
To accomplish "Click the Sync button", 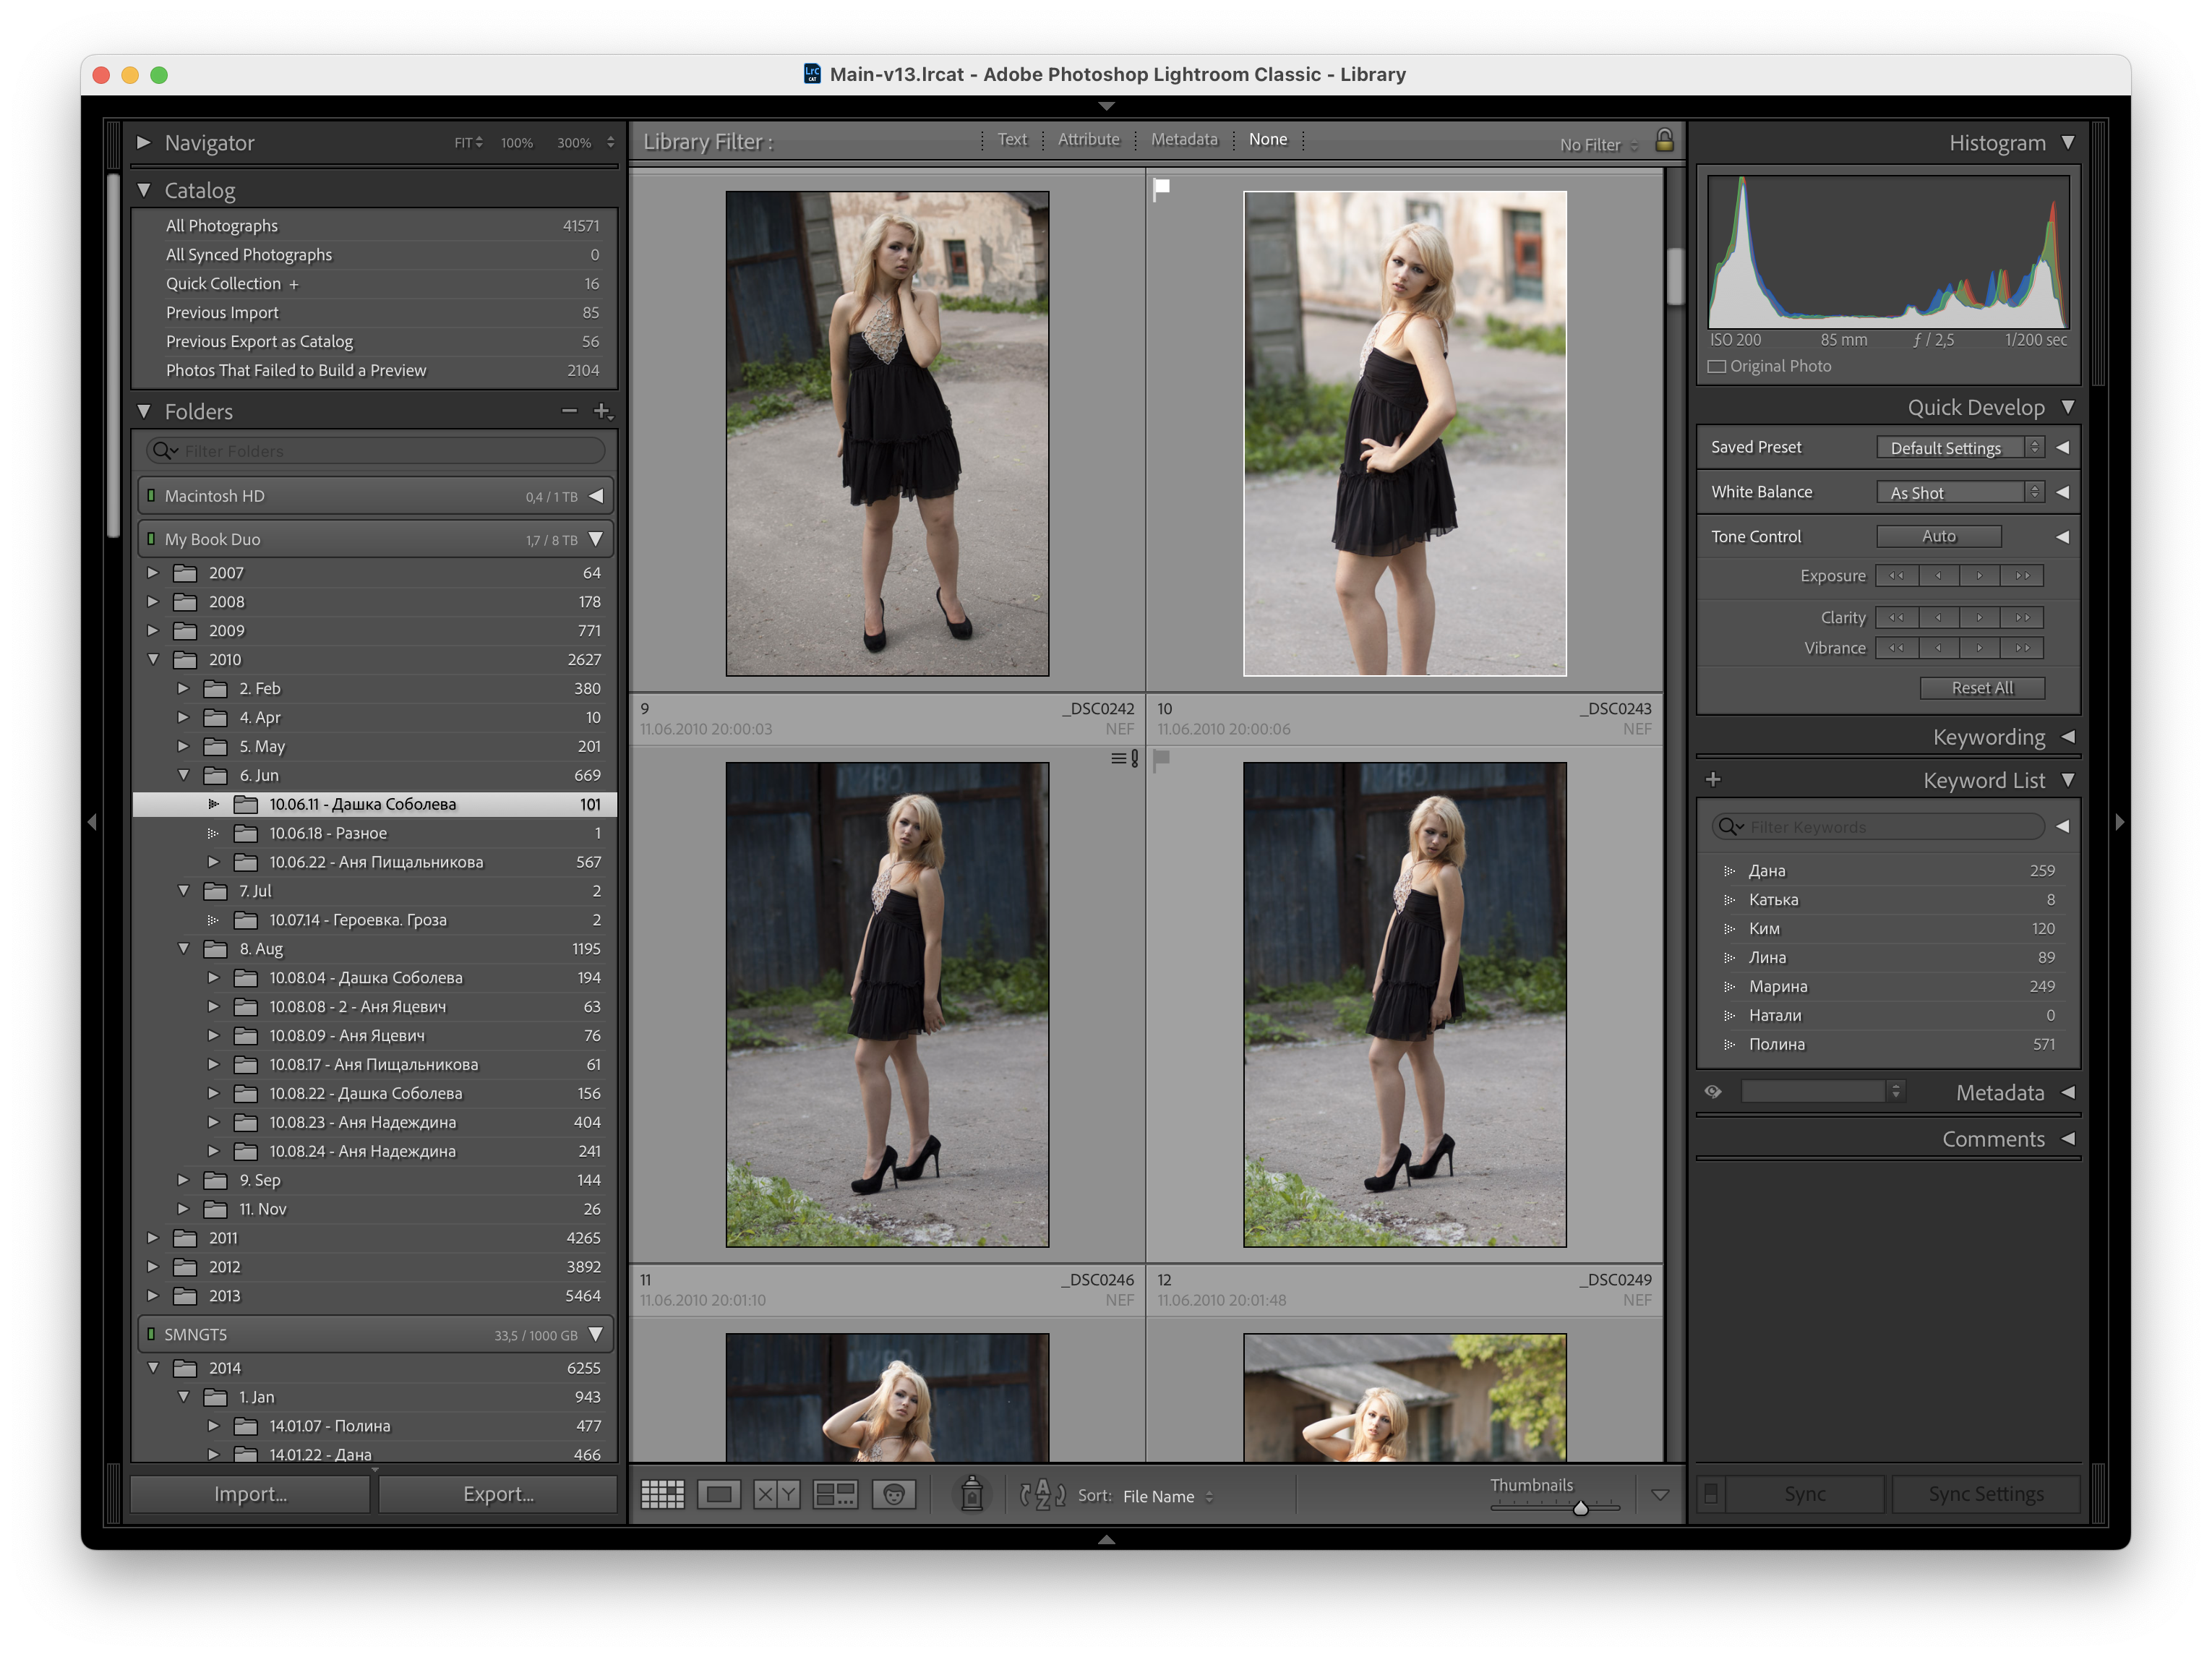I will pos(1804,1494).
